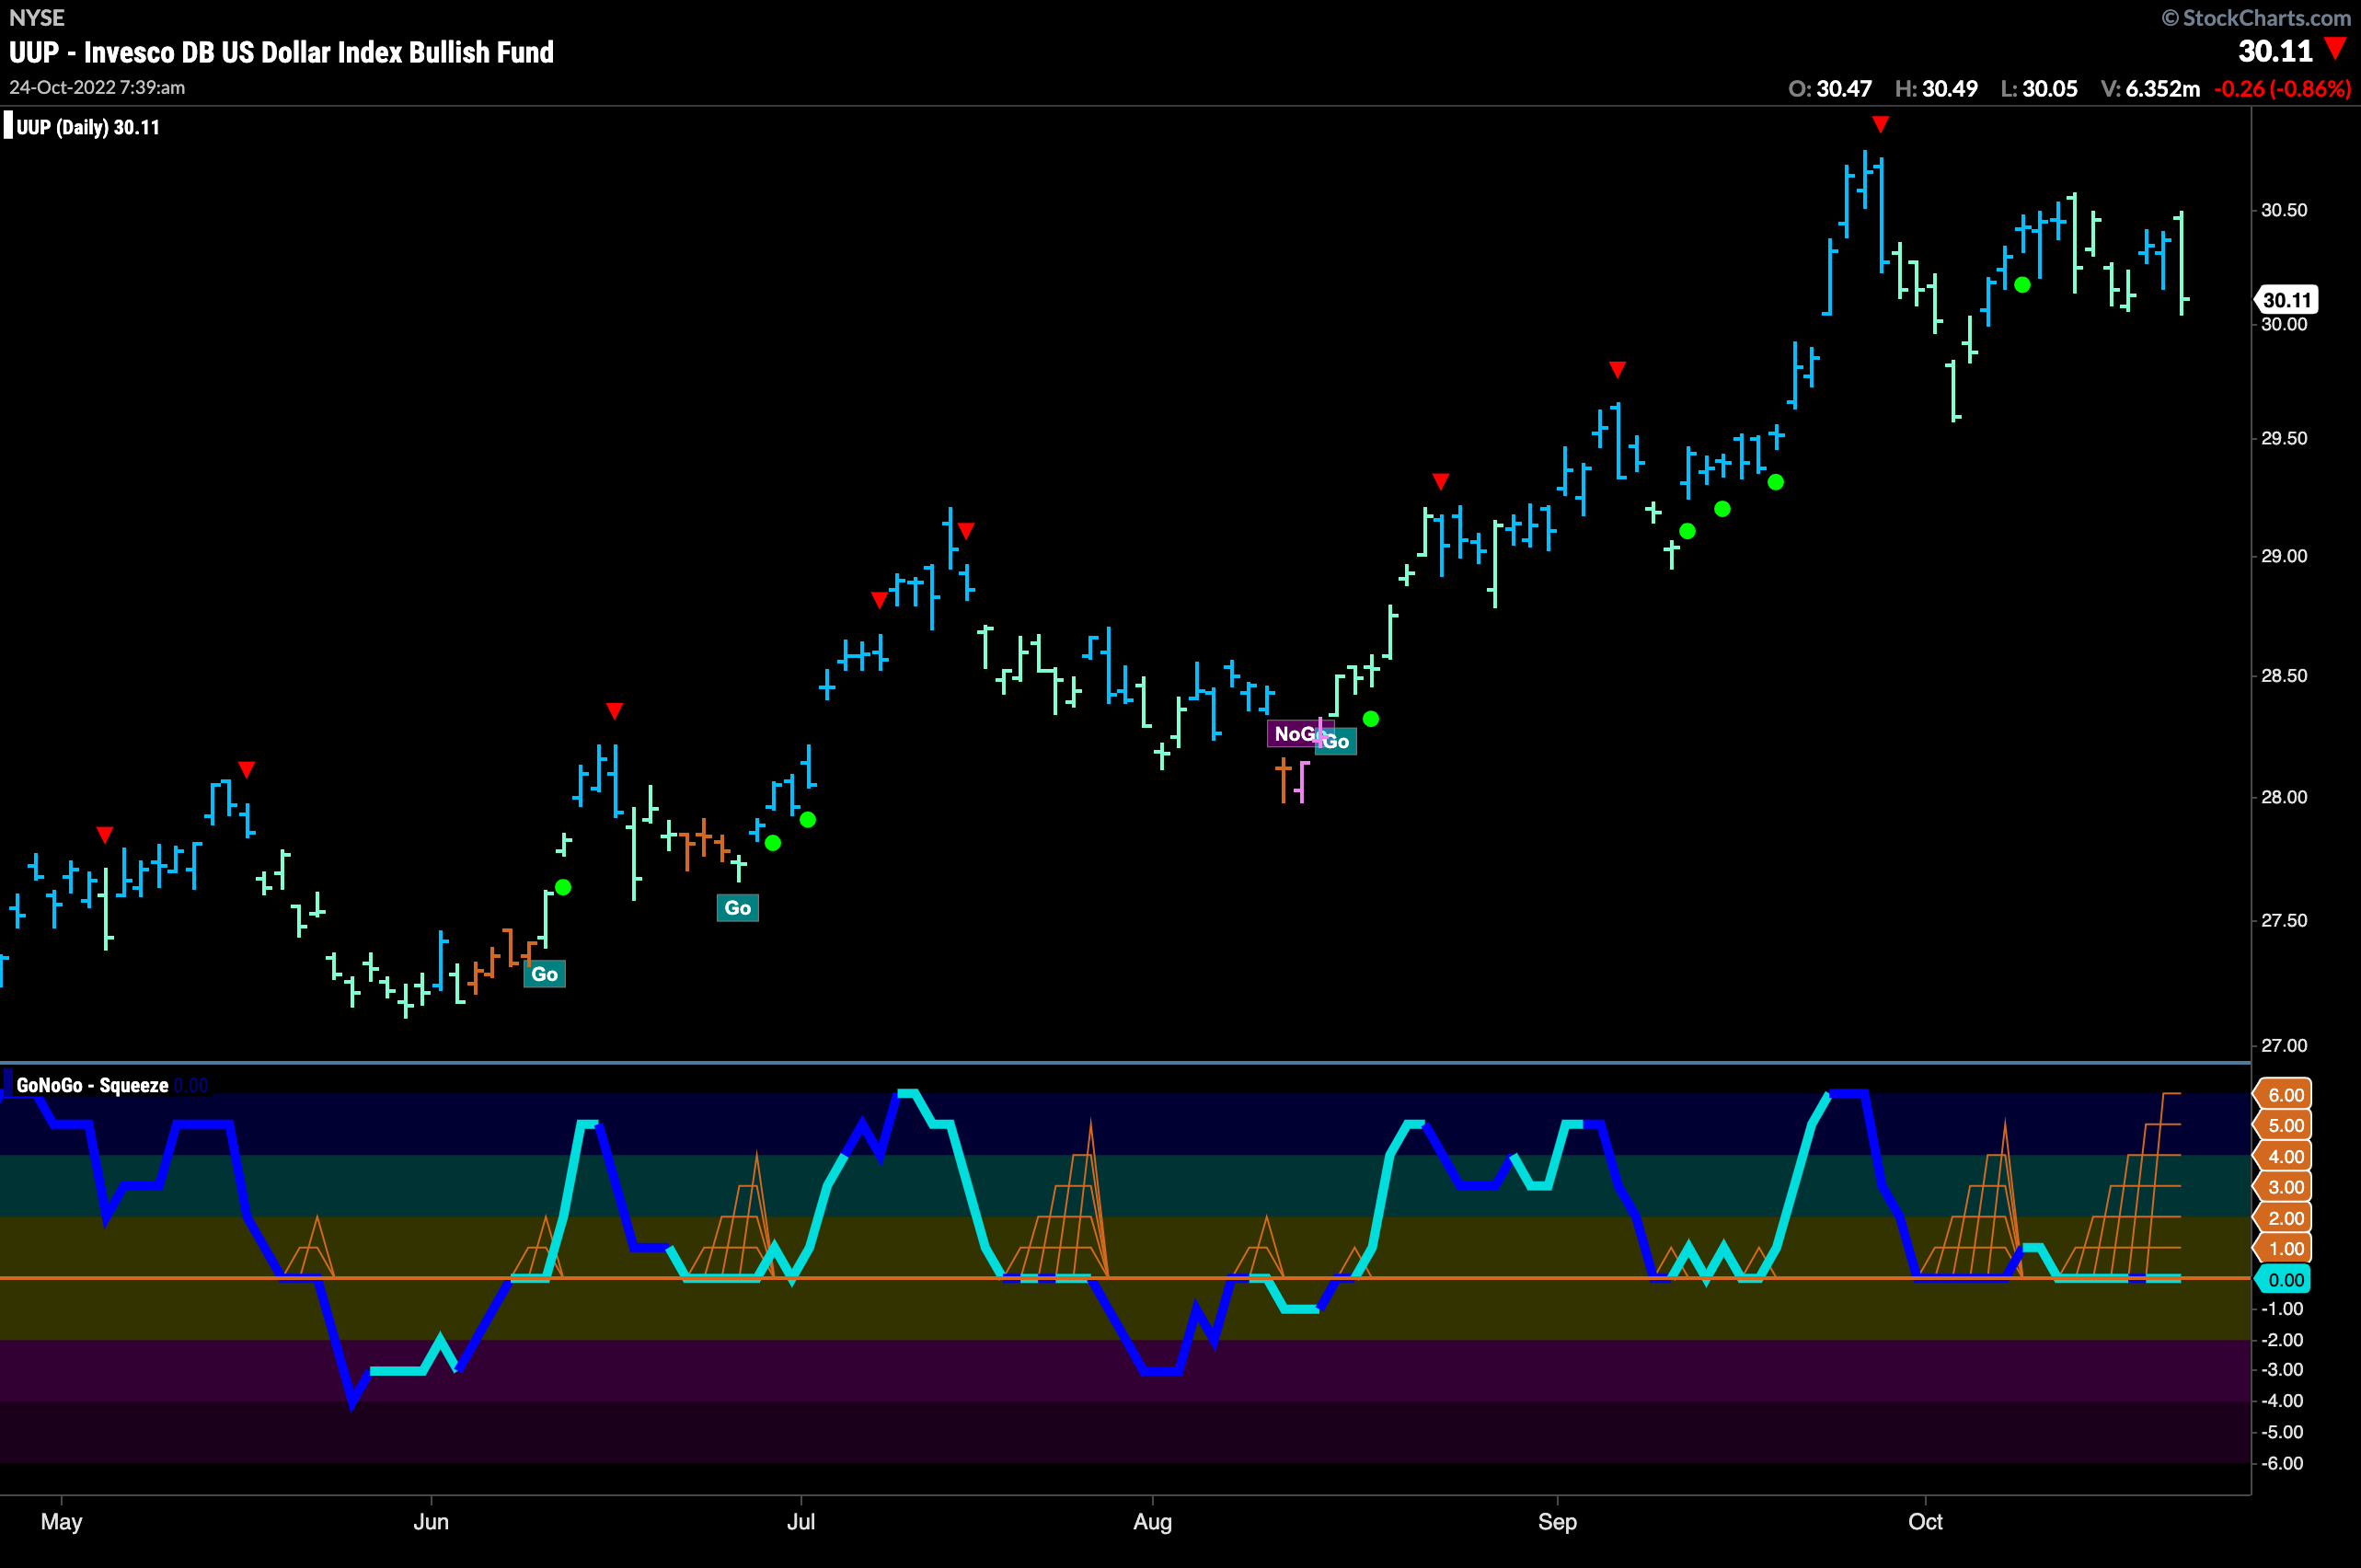Click the green dot near mid-June breakout
Viewport: 2361px width, 1568px height.
563,887
